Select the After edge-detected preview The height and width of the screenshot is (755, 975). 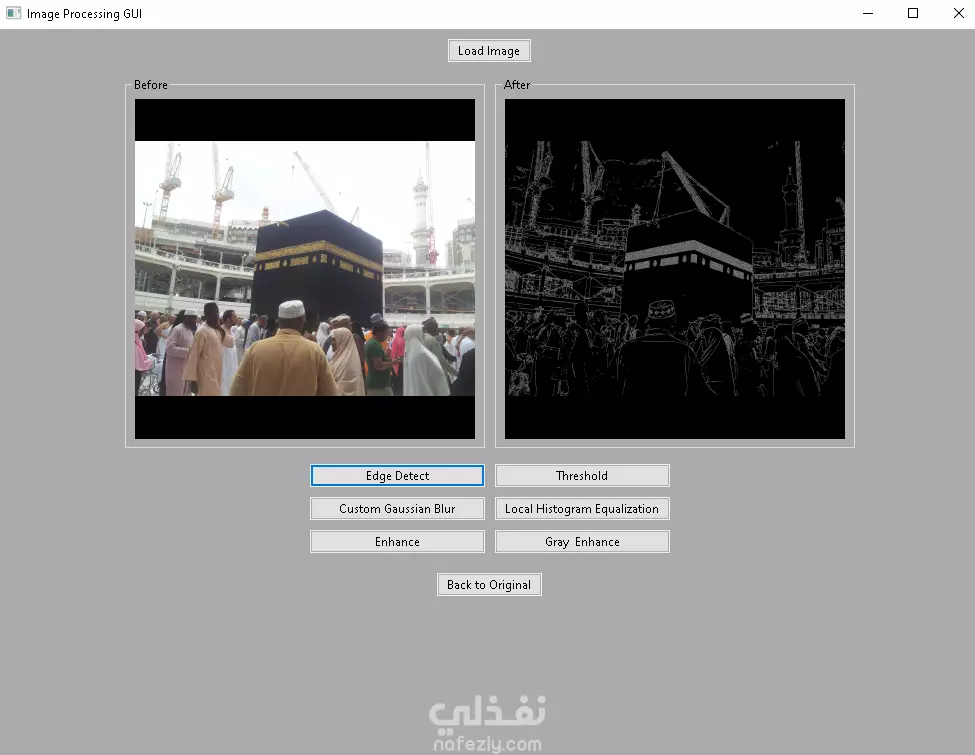[675, 269]
